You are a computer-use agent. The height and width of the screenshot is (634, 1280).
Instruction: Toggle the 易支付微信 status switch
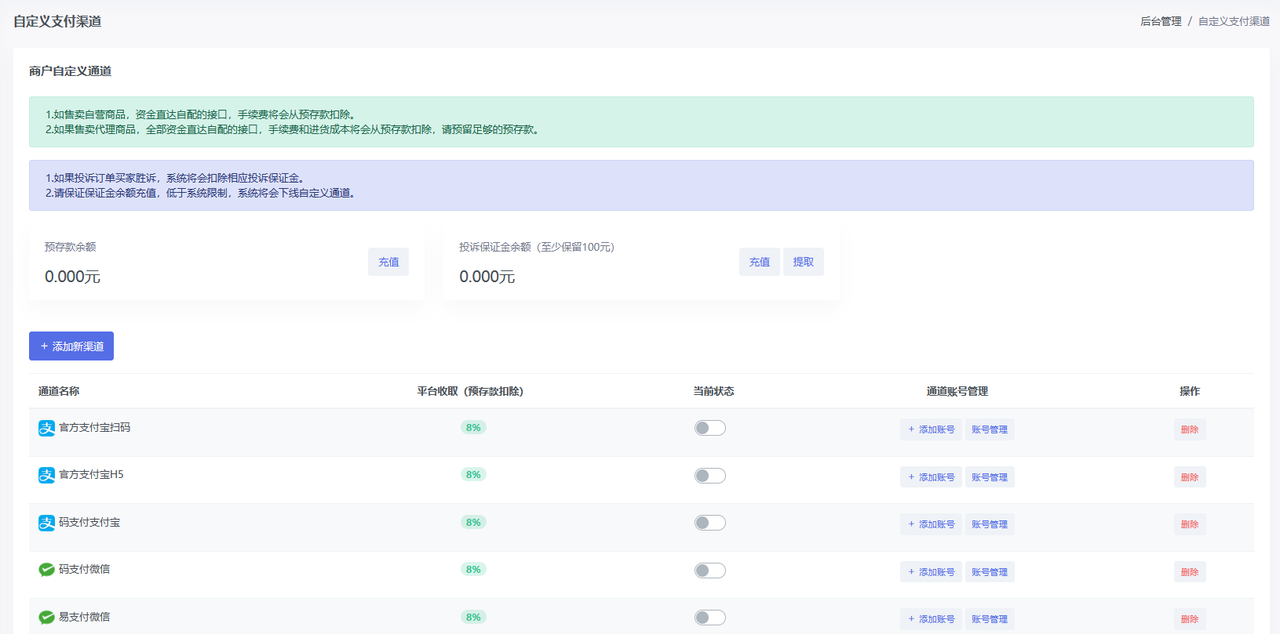click(x=710, y=618)
